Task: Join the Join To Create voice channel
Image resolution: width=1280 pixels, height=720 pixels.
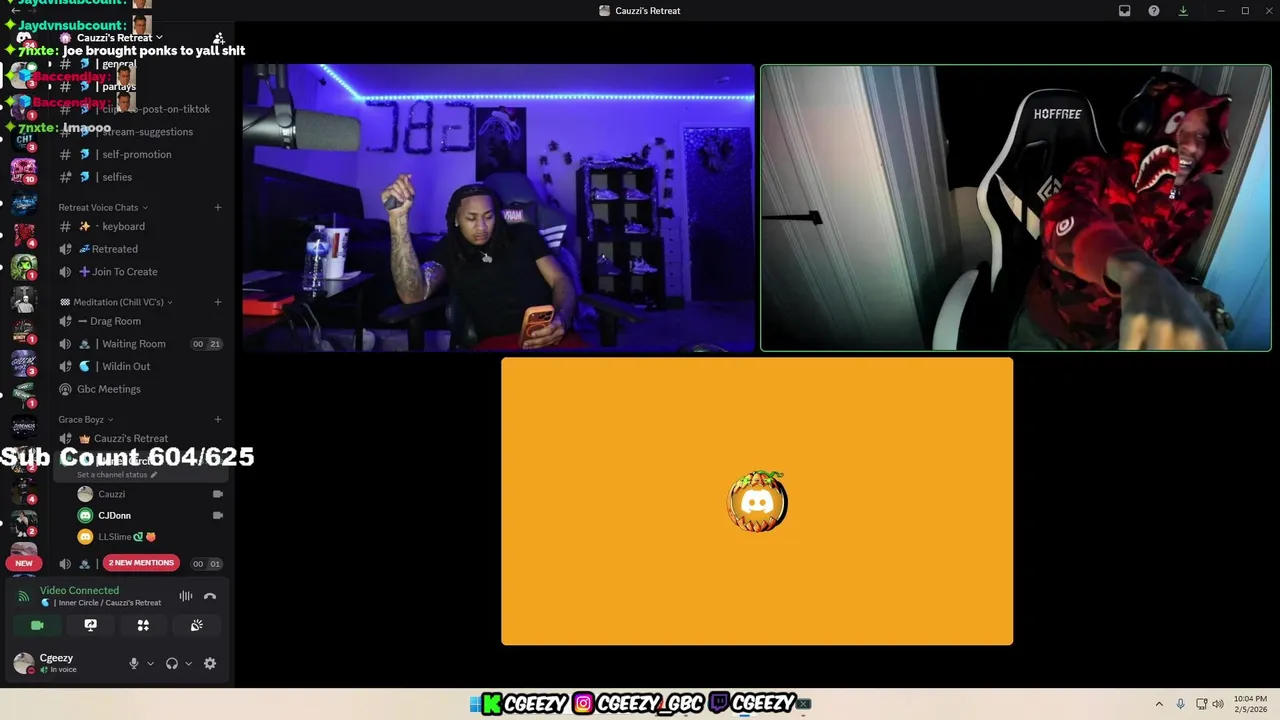Action: pyautogui.click(x=140, y=272)
